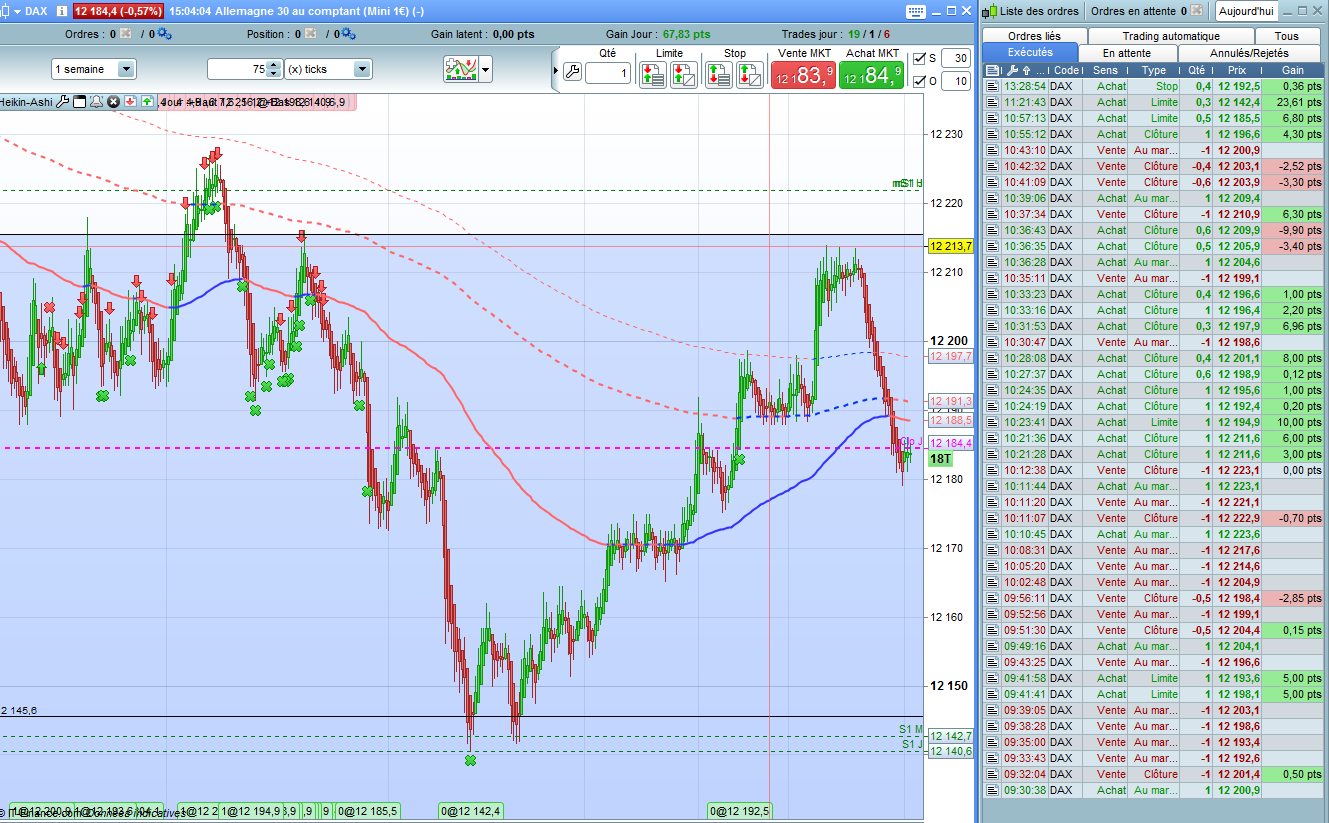
Task: Open details icon for the 10:43:10 order
Action: (x=992, y=150)
